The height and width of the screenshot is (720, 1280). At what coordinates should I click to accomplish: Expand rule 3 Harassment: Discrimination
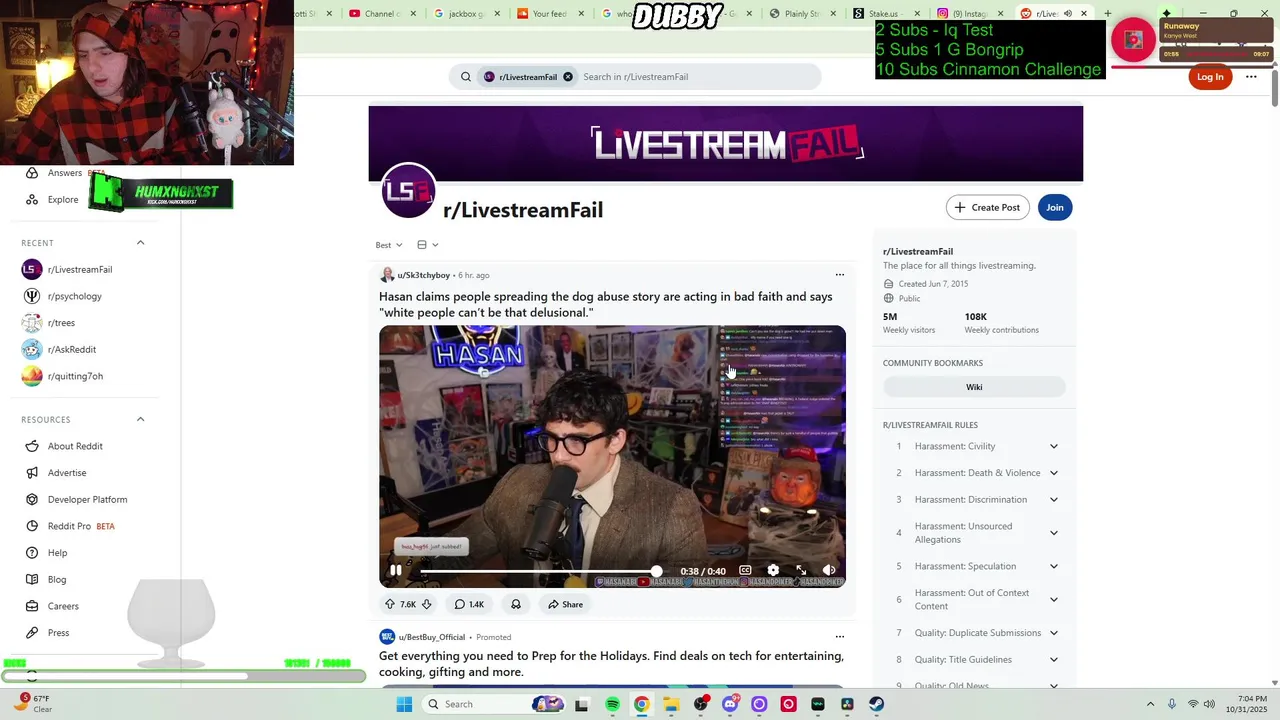pos(1054,500)
